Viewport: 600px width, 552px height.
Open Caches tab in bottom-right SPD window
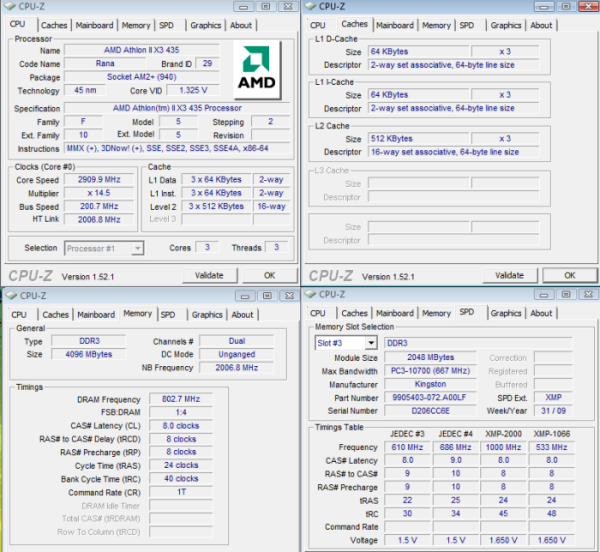click(354, 313)
